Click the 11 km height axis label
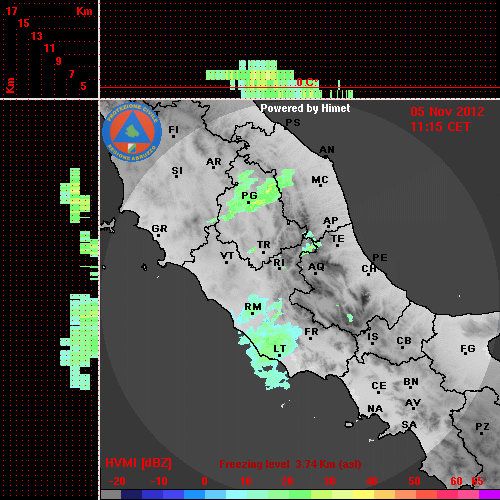Viewport: 500px width, 500px height. coord(49,48)
